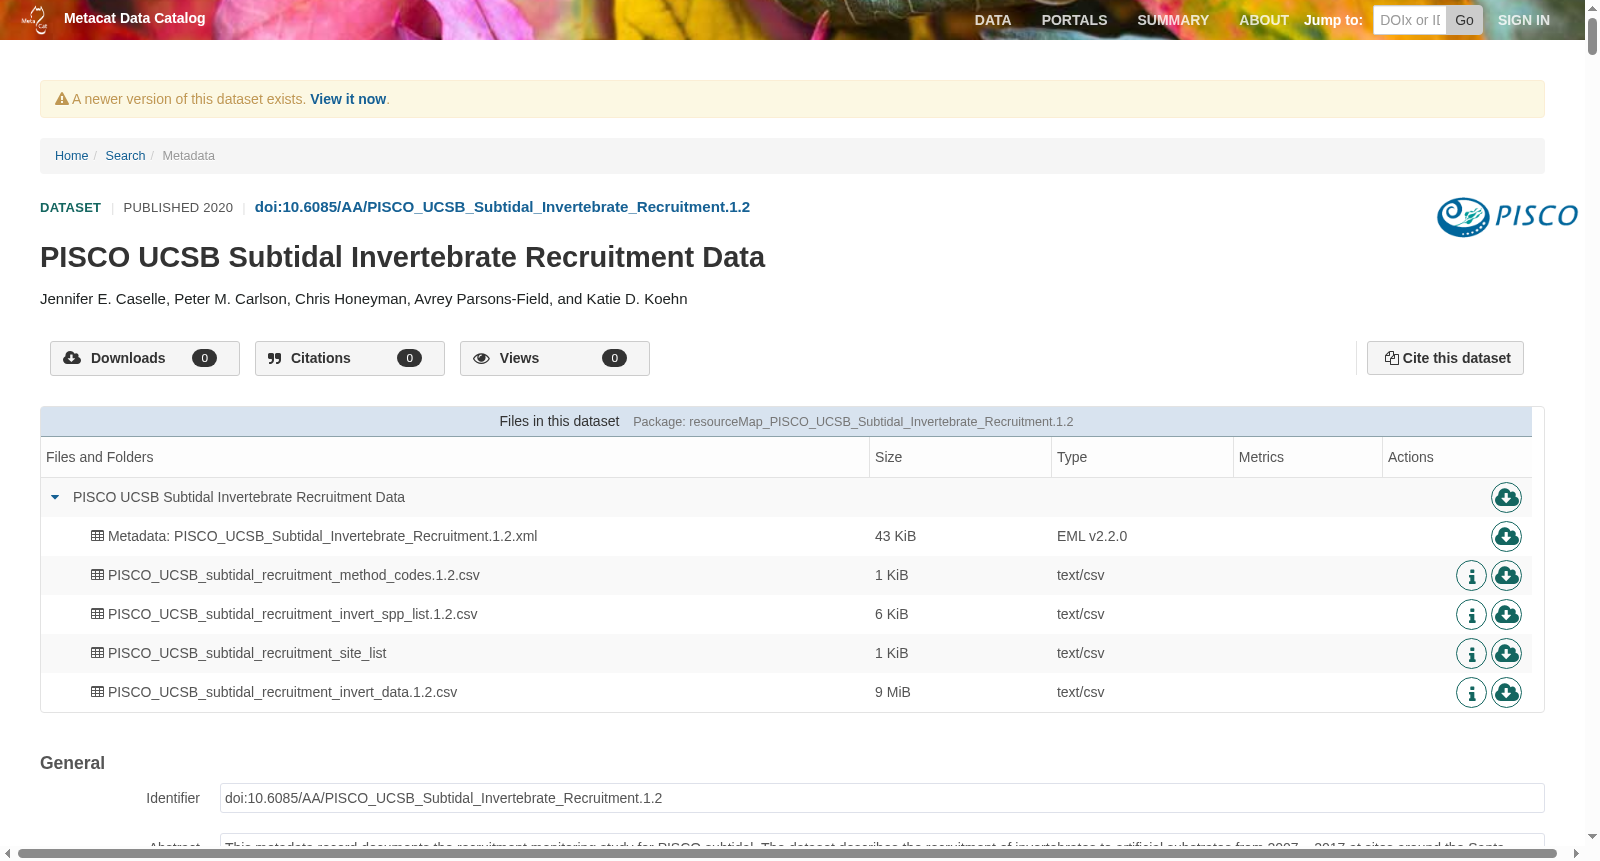Download the Metadata XML file
This screenshot has height=861, width=1600.
(1506, 536)
